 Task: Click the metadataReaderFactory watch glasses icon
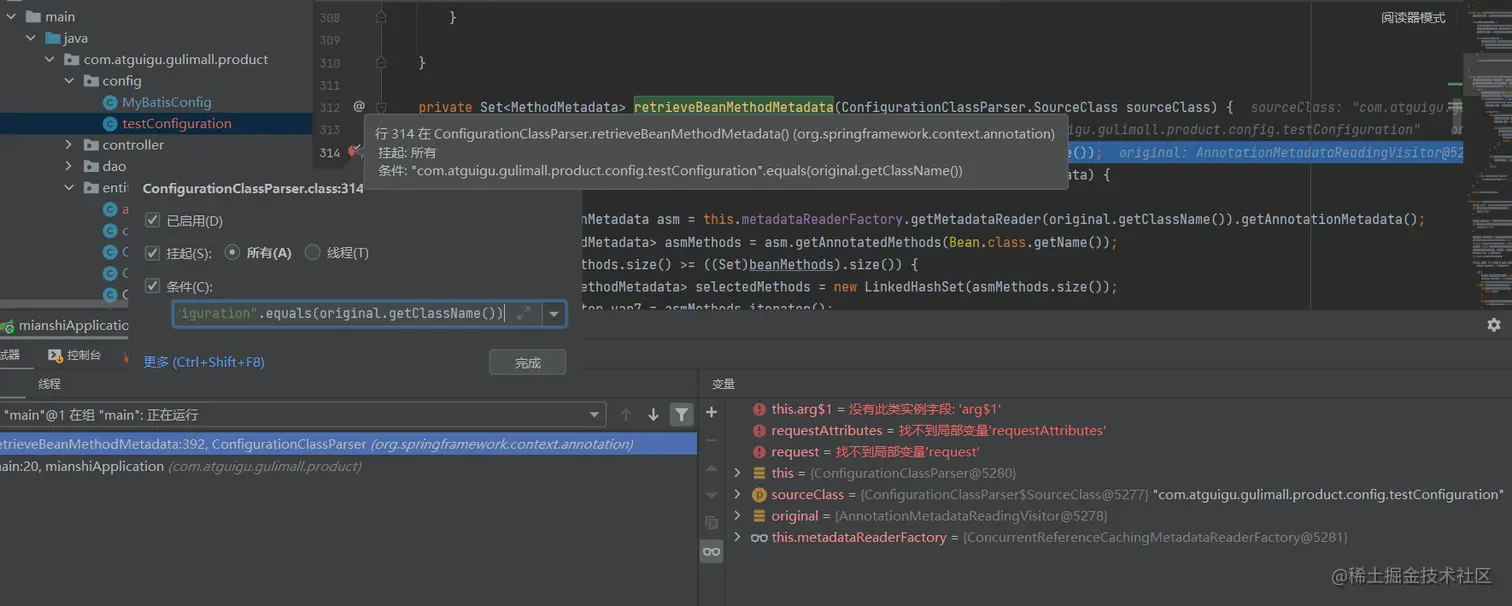[759, 538]
